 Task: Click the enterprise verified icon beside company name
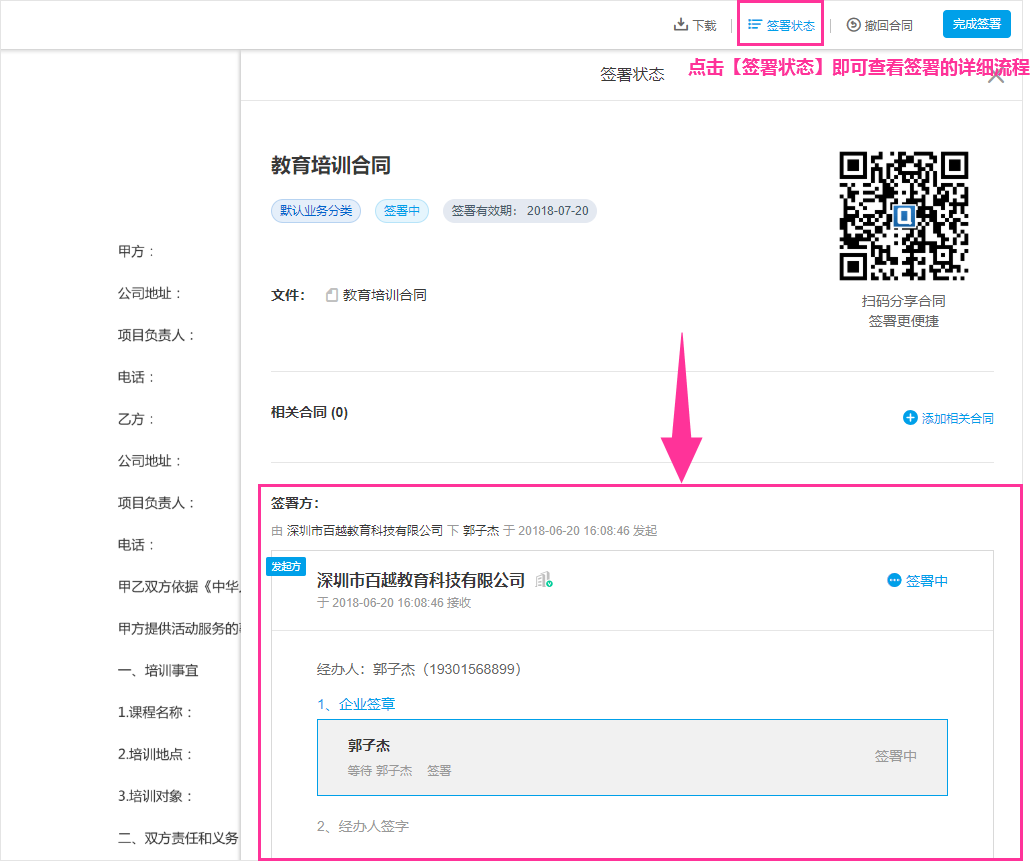(x=543, y=580)
